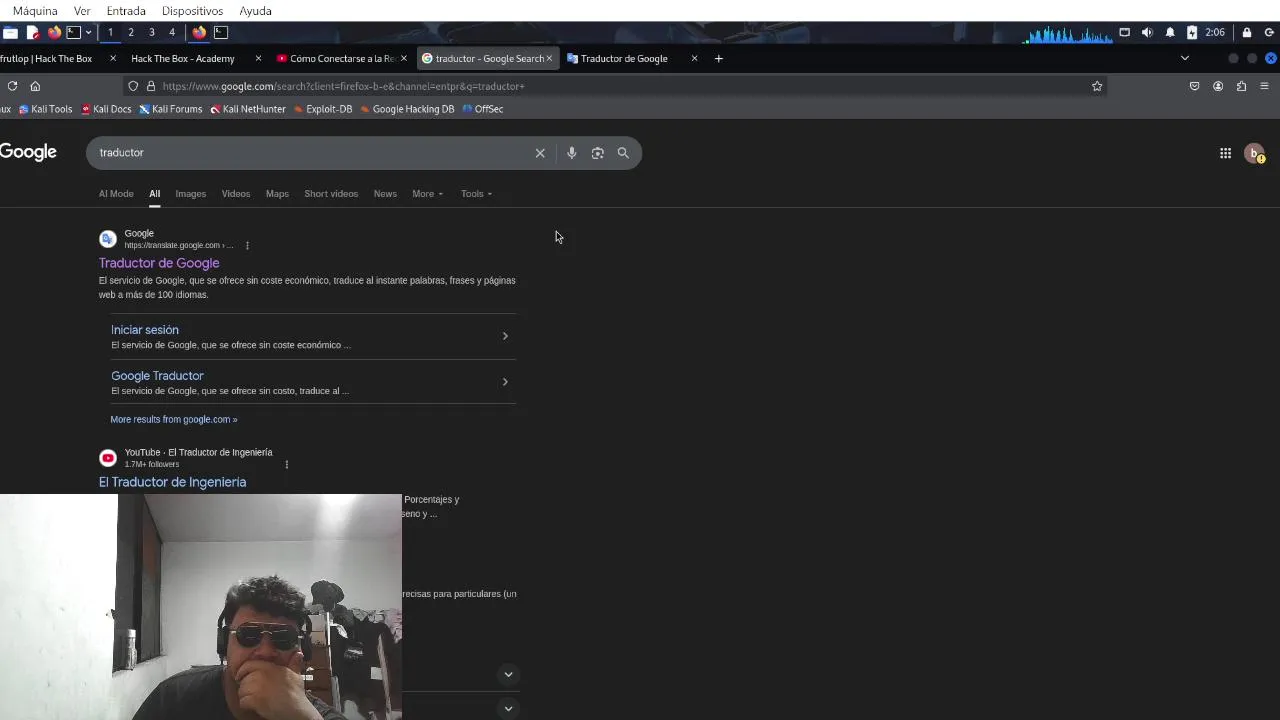The height and width of the screenshot is (720, 1280).
Task: Open the OffSec bookmark
Action: 483,109
